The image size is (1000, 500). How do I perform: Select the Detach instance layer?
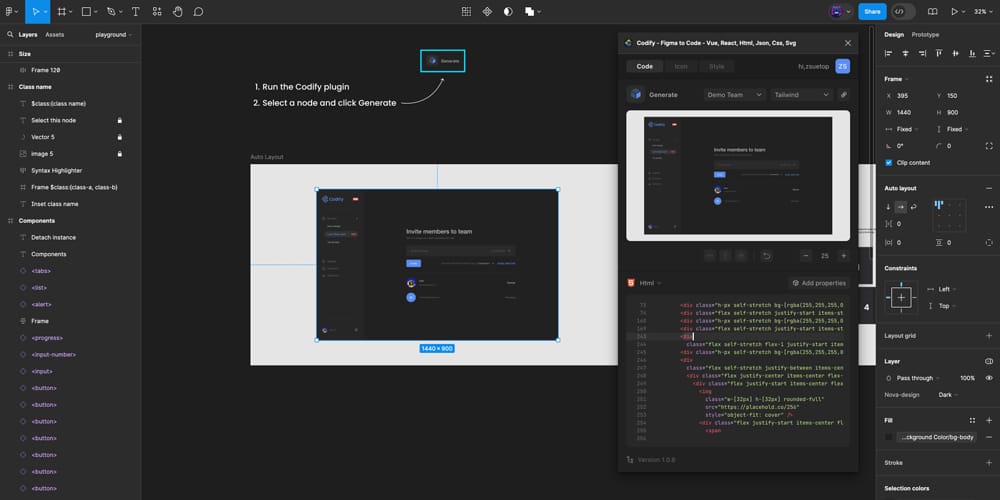[53, 237]
